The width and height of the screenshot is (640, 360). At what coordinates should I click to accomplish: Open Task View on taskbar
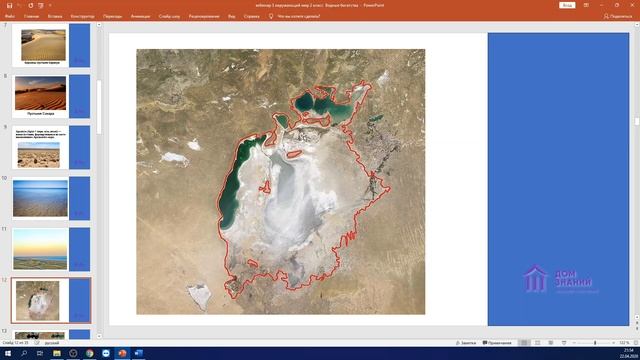coord(40,353)
